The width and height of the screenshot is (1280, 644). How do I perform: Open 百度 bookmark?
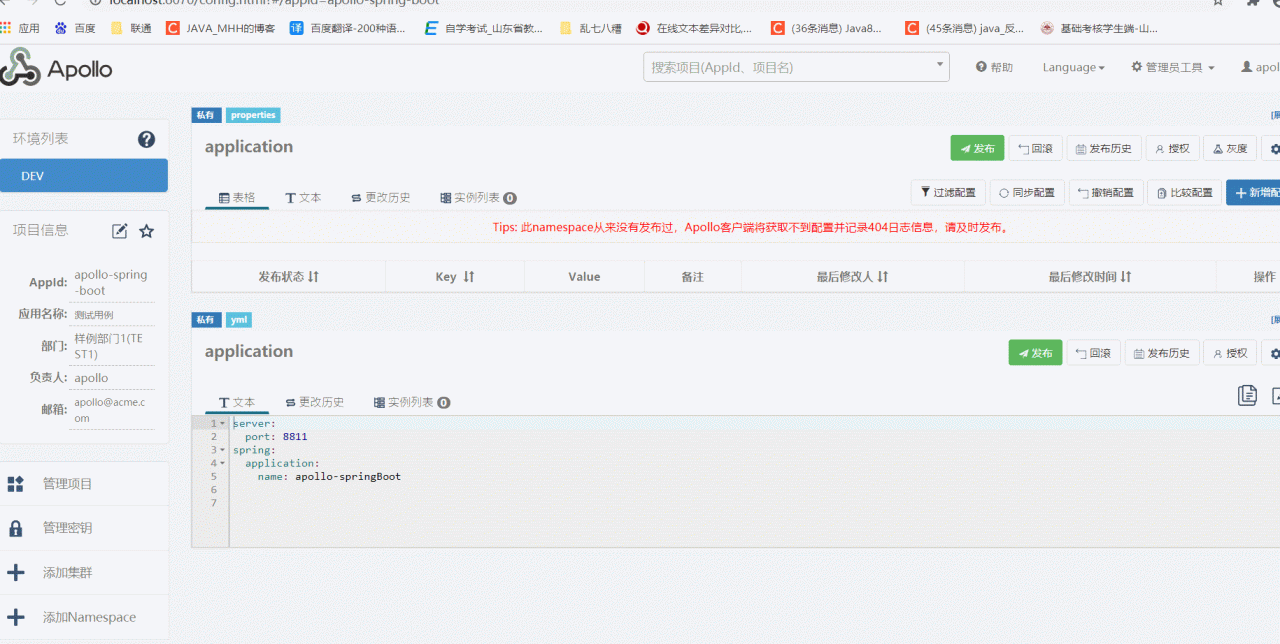pos(76,28)
